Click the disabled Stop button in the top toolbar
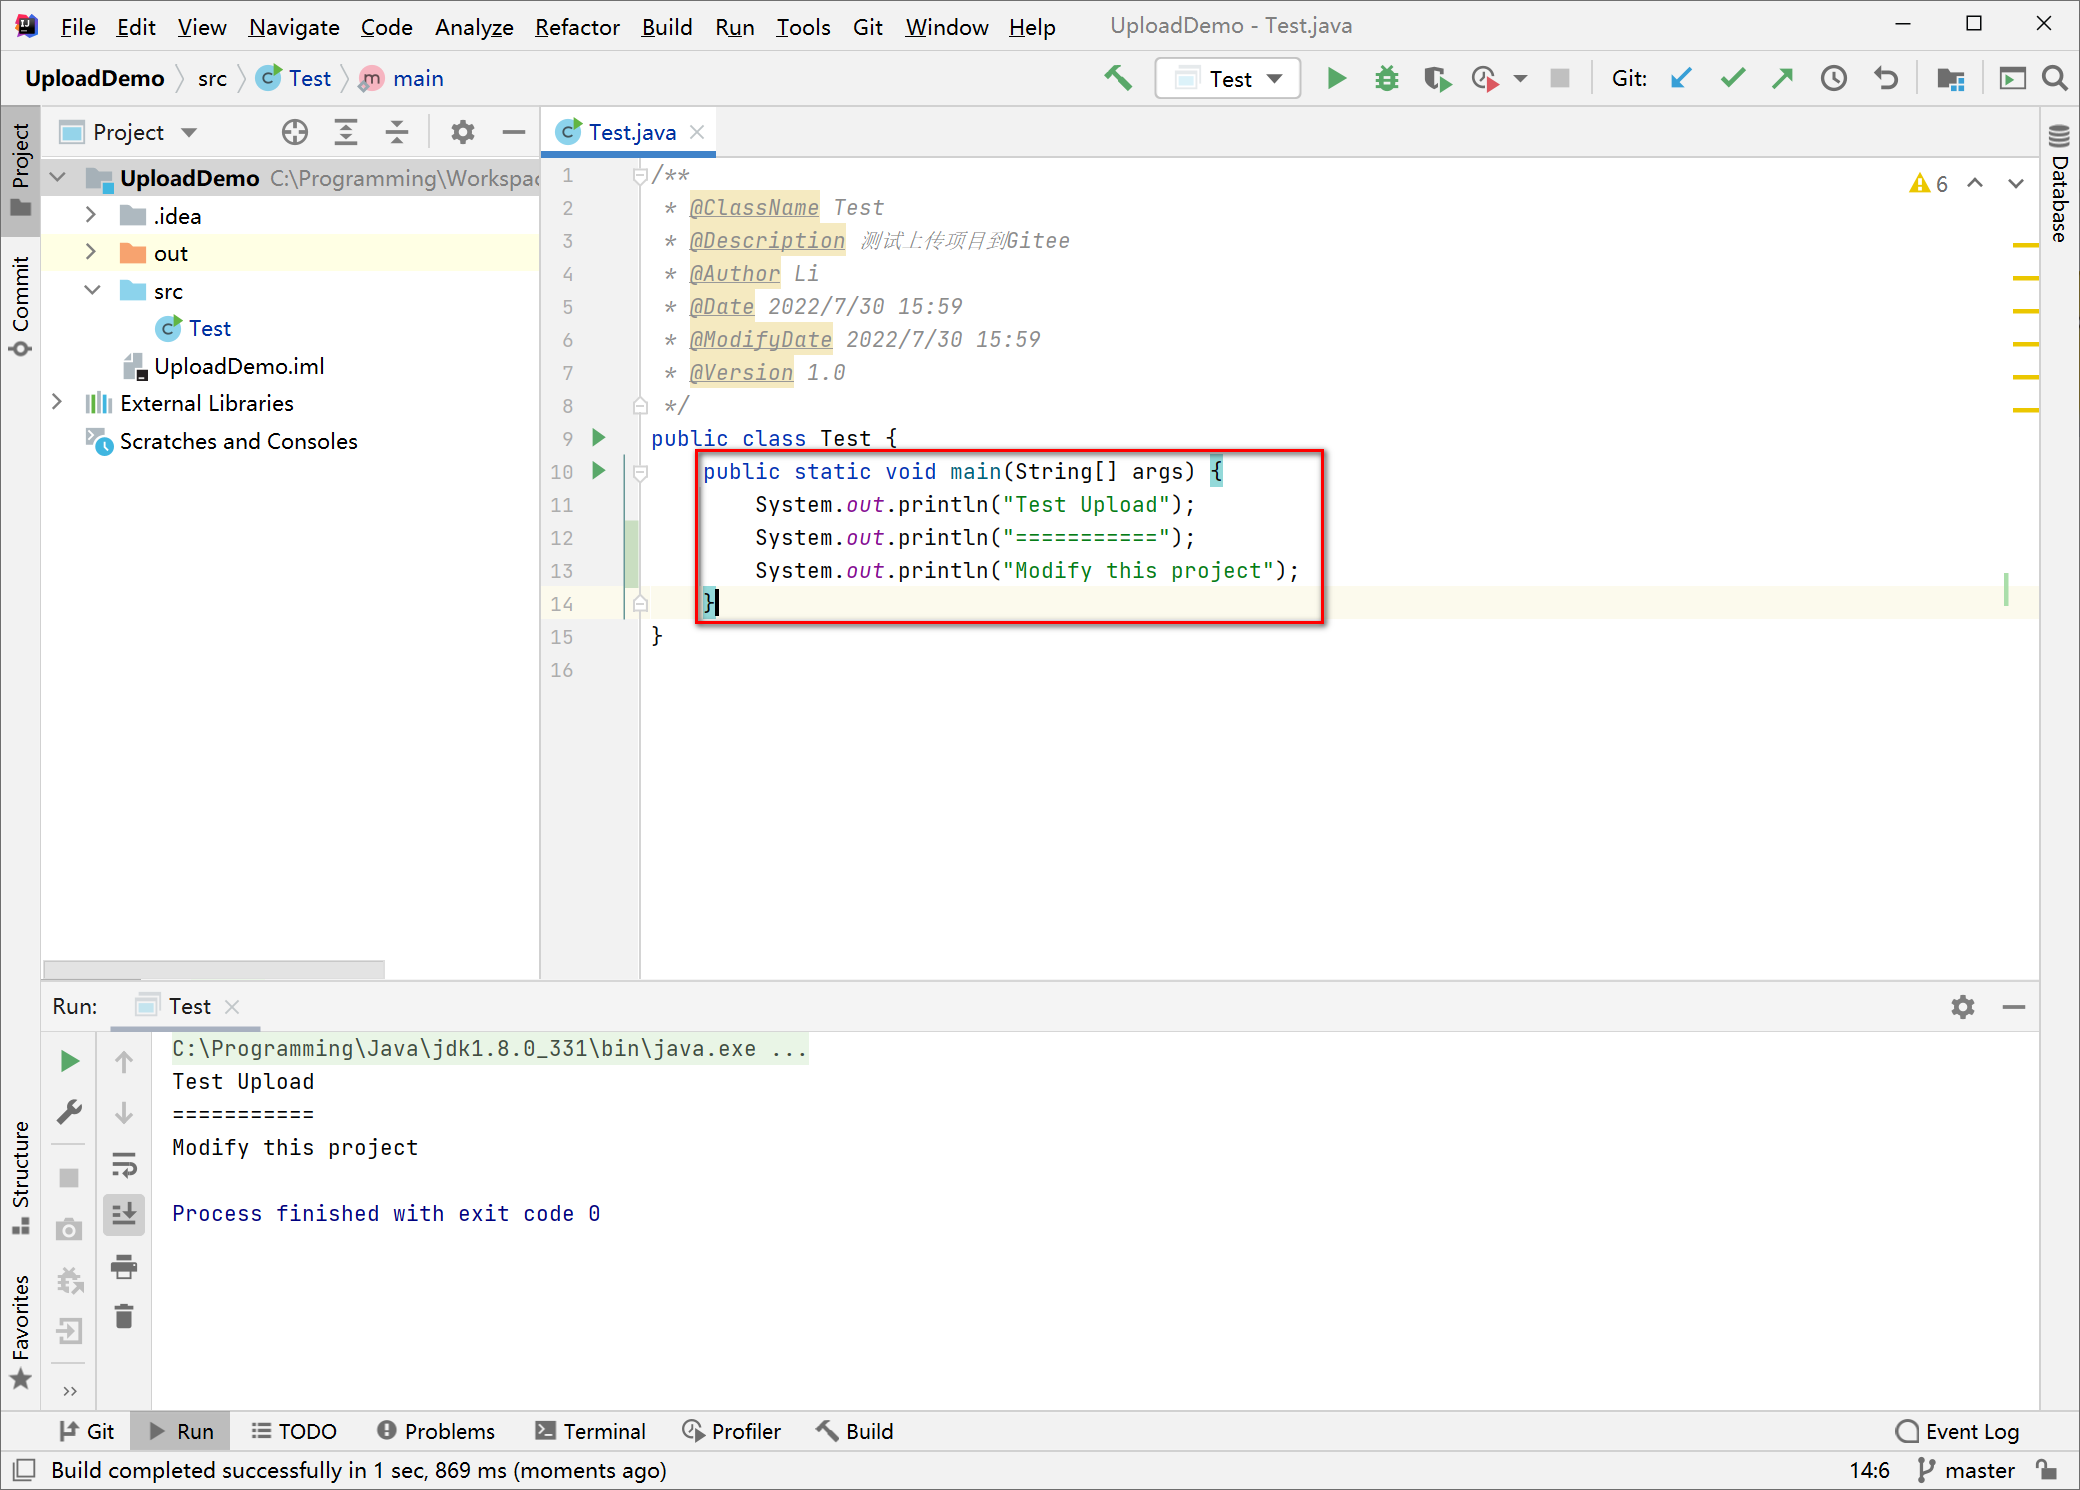Viewport: 2080px width, 1490px height. 1559,78
